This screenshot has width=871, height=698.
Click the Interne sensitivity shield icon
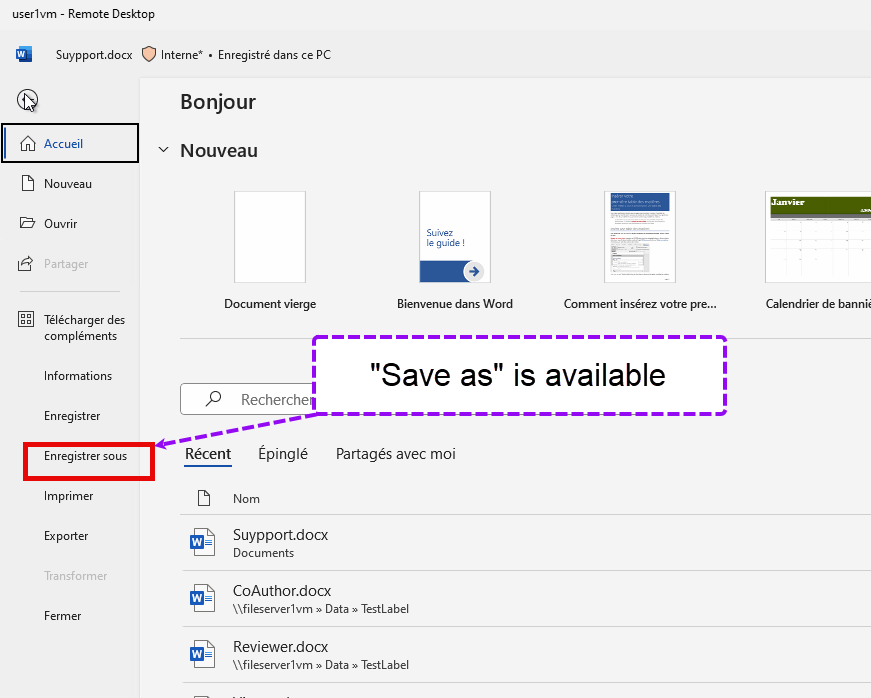[x=148, y=54]
